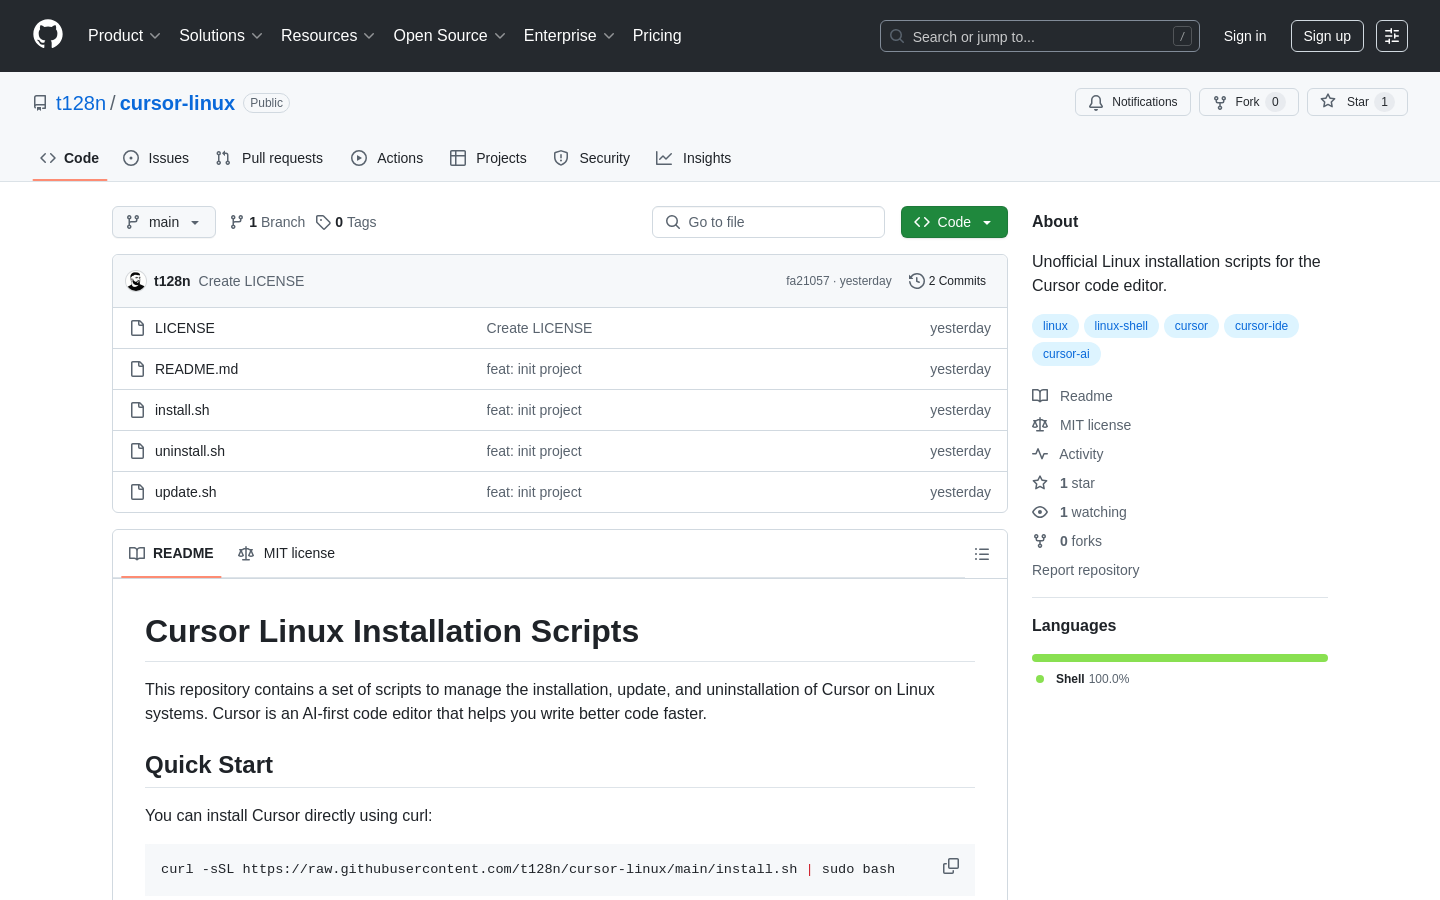Switch to the README tab
The height and width of the screenshot is (900, 1440).
171,553
